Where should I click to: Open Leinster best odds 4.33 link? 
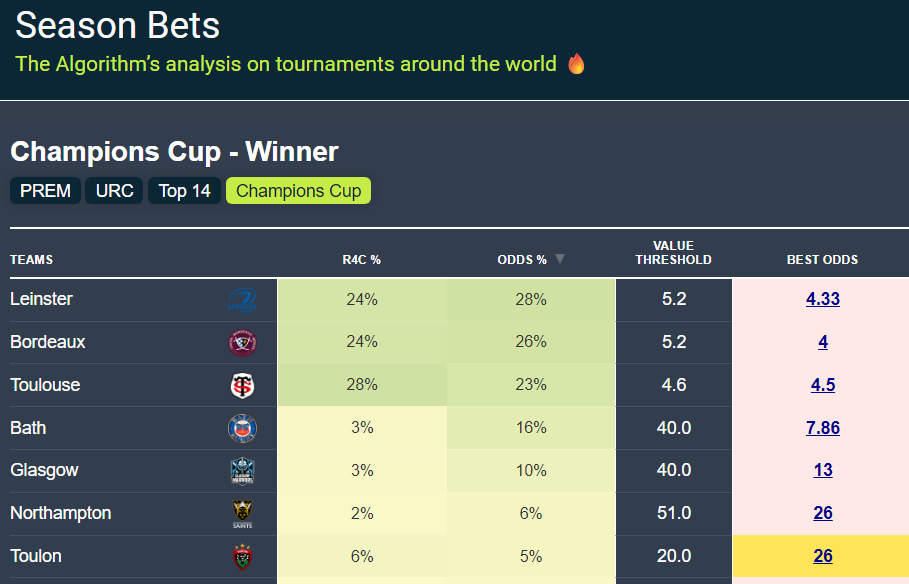pyautogui.click(x=822, y=299)
